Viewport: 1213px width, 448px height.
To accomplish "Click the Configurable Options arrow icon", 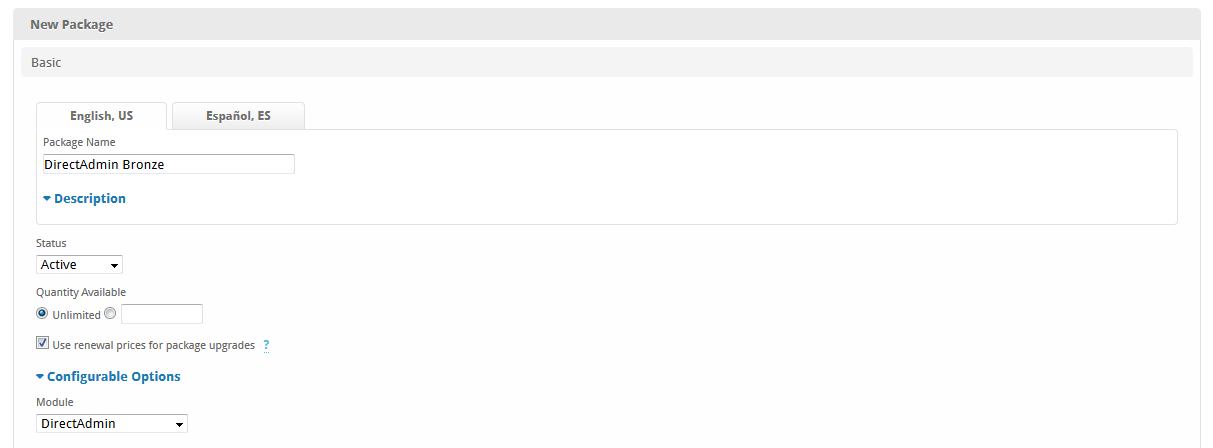I will 40,377.
